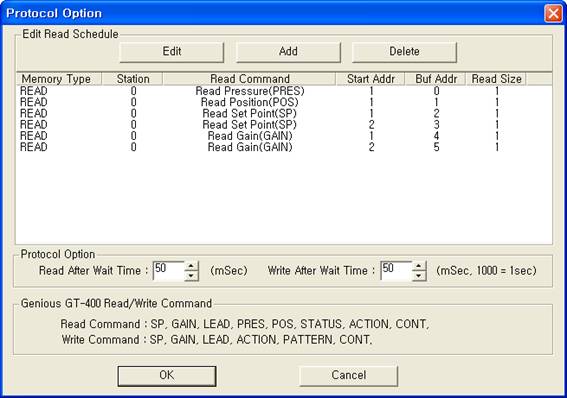The image size is (567, 398).
Task: Select Read Gain(GAIN) row with buffer 5
Action: pyautogui.click(x=284, y=147)
